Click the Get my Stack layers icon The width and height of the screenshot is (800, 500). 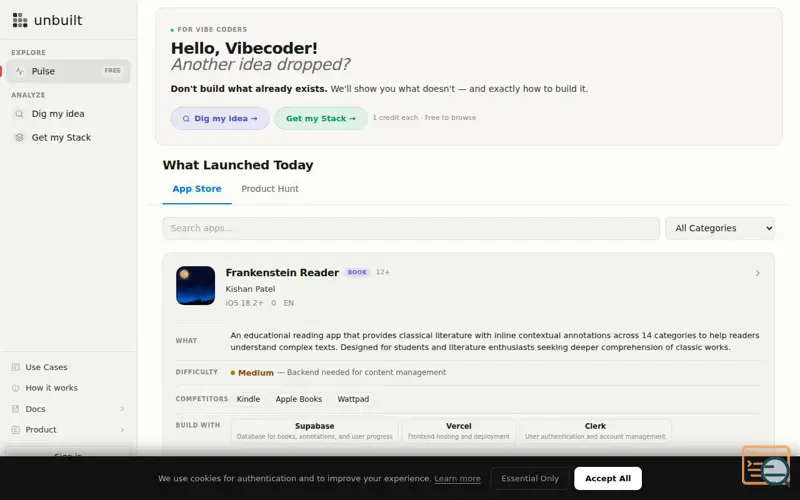pos(19,138)
